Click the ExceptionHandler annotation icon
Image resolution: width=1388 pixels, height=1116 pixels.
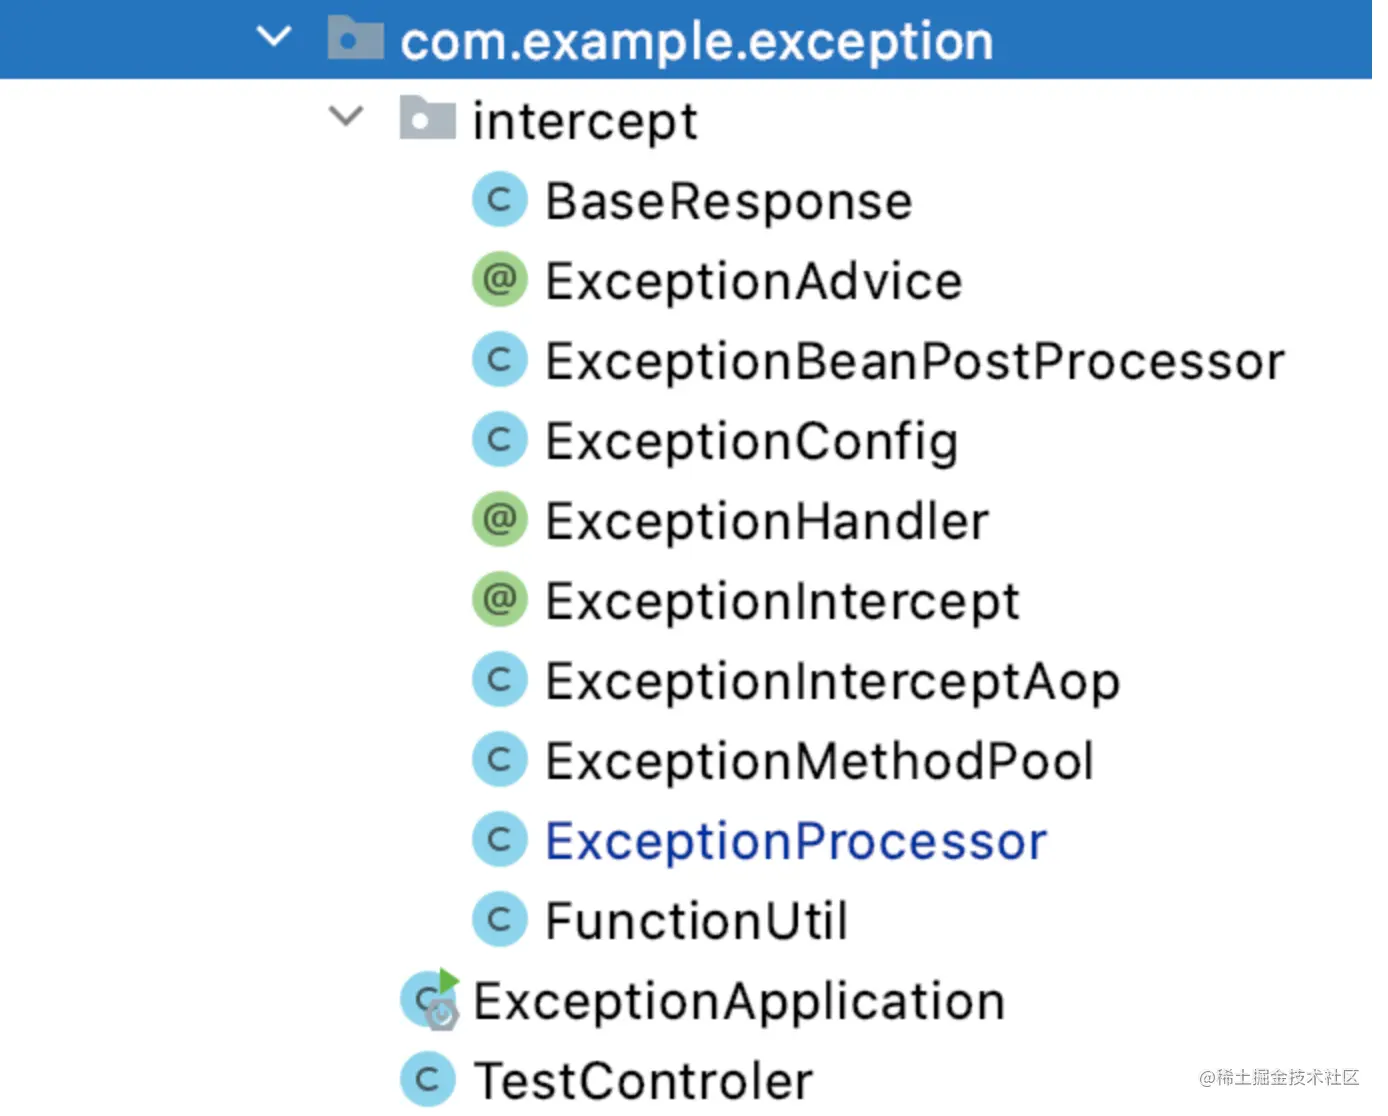tap(499, 519)
